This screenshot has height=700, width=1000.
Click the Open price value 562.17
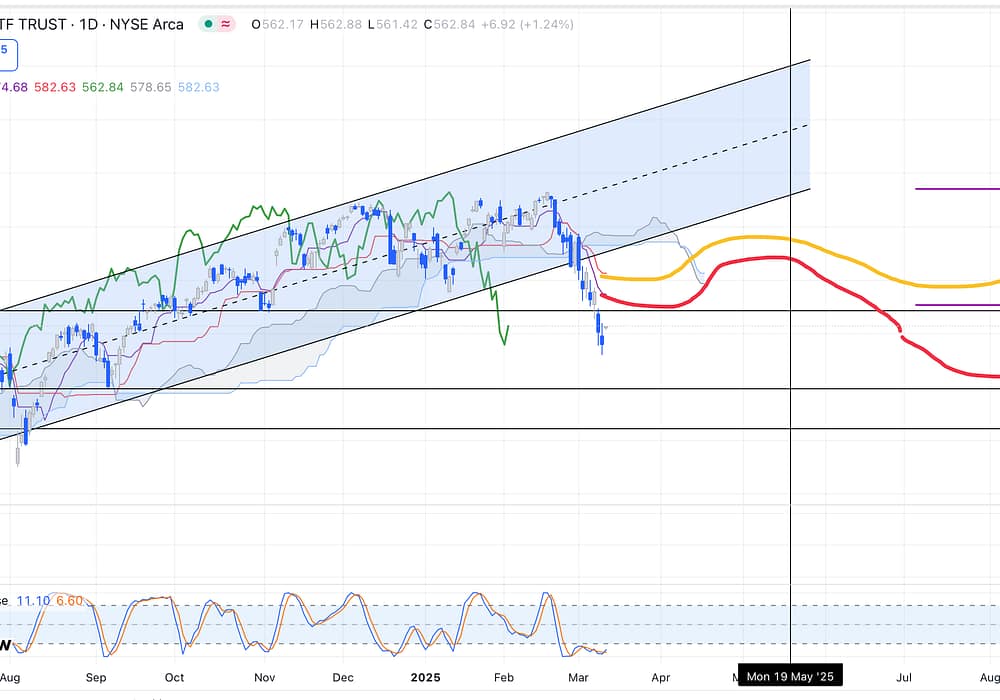point(284,24)
